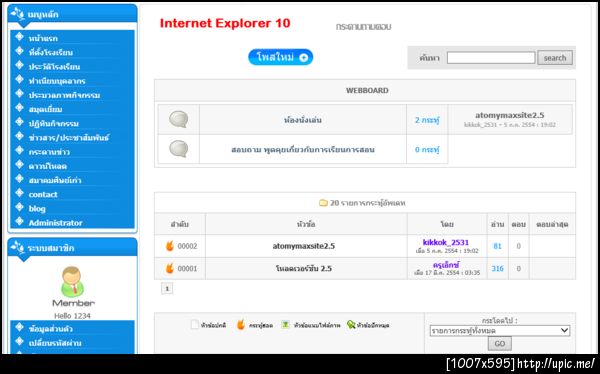The width and height of the screenshot is (600, 374).
Task: Open the Administrator menu item
Action: point(55,223)
